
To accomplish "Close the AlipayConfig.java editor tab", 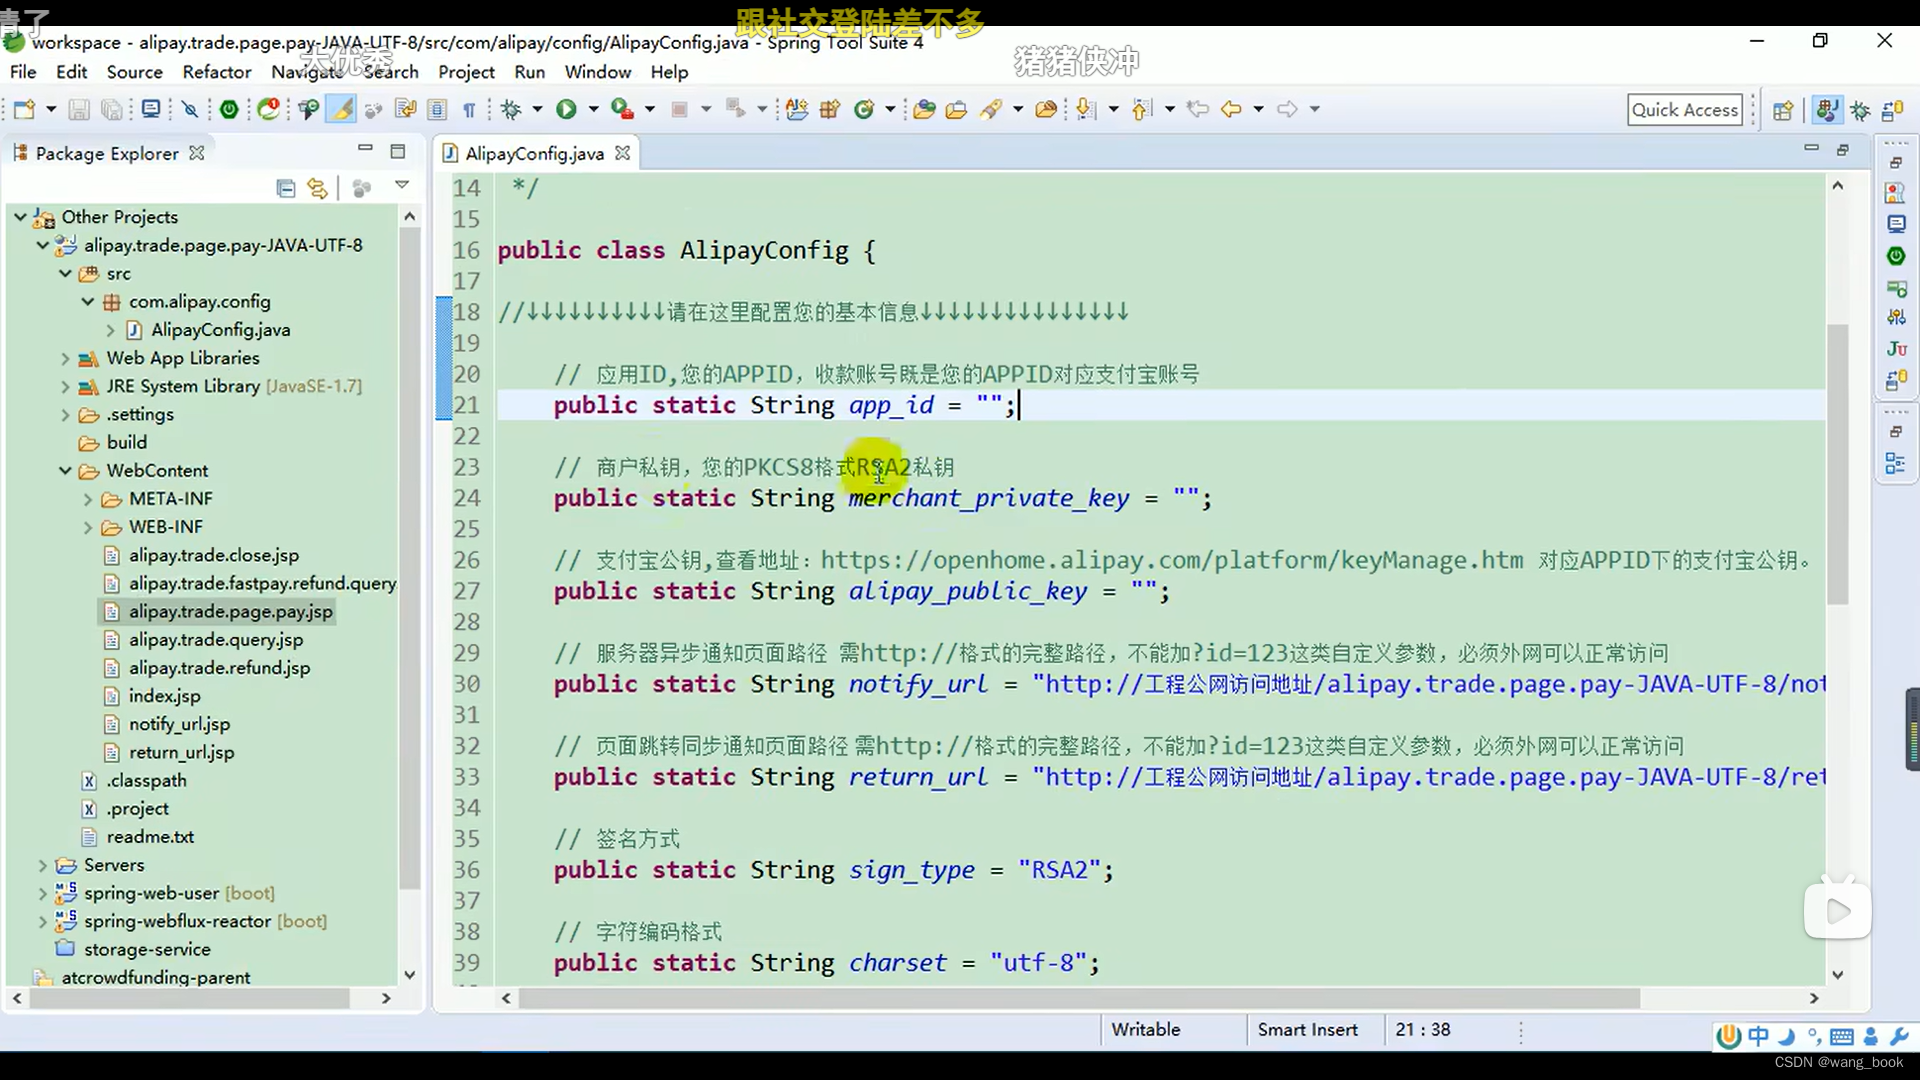I will click(x=623, y=153).
